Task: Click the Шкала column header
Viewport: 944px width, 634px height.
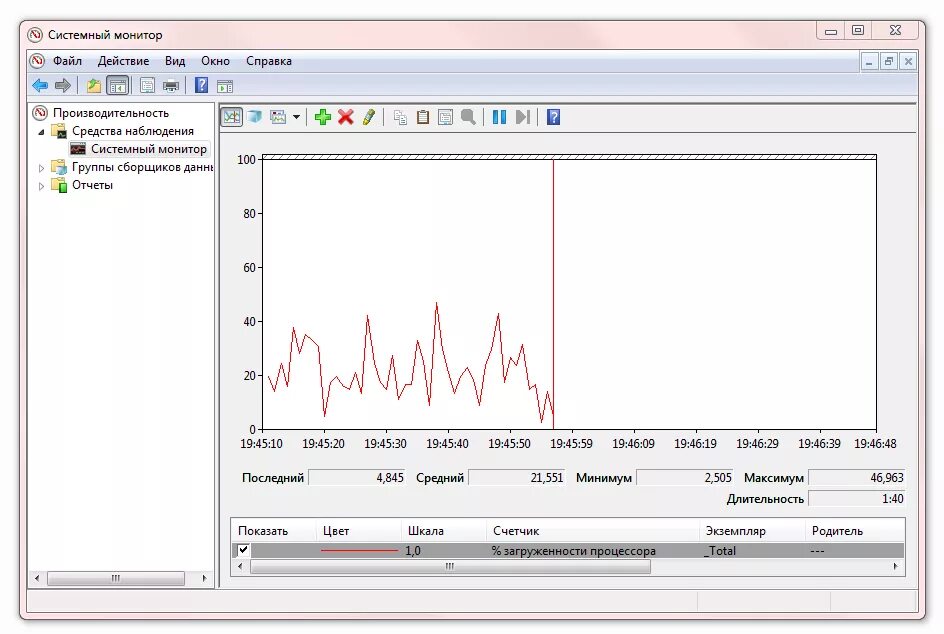Action: pyautogui.click(x=443, y=530)
